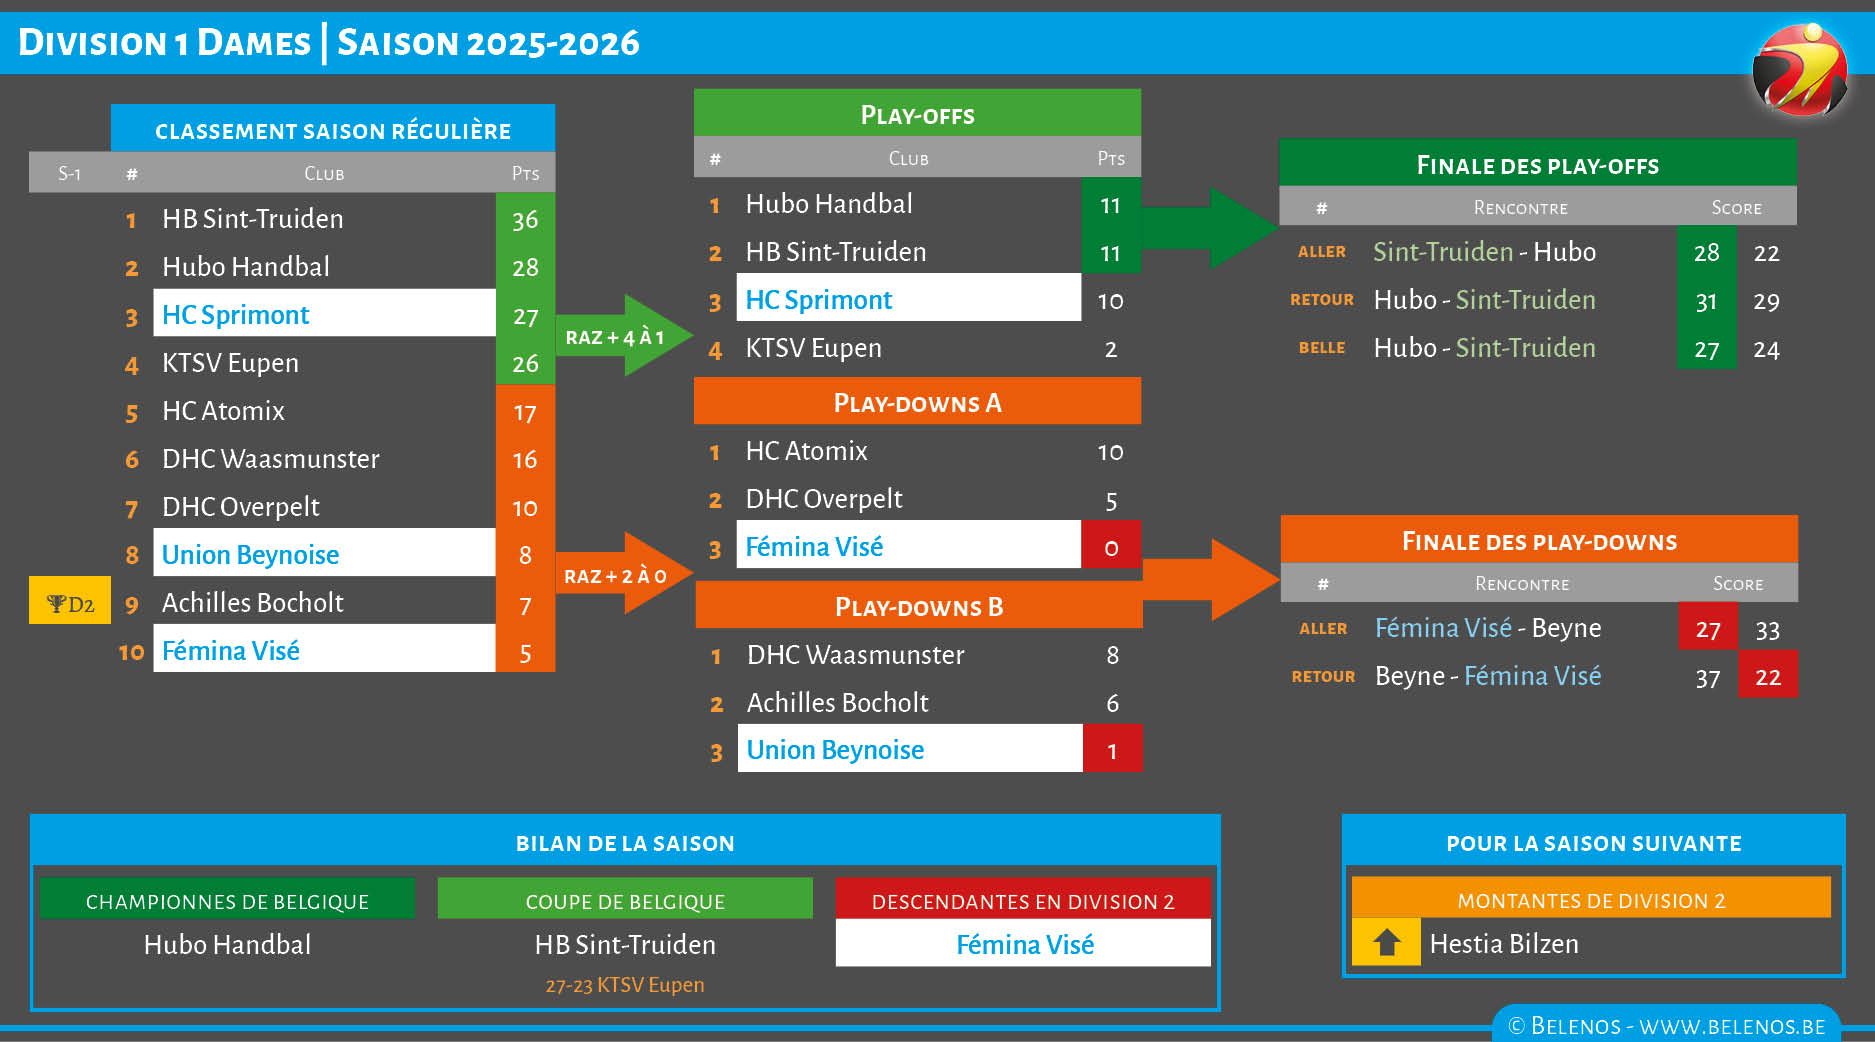Click the red 0 points cell of Fémina Visé

click(1111, 546)
